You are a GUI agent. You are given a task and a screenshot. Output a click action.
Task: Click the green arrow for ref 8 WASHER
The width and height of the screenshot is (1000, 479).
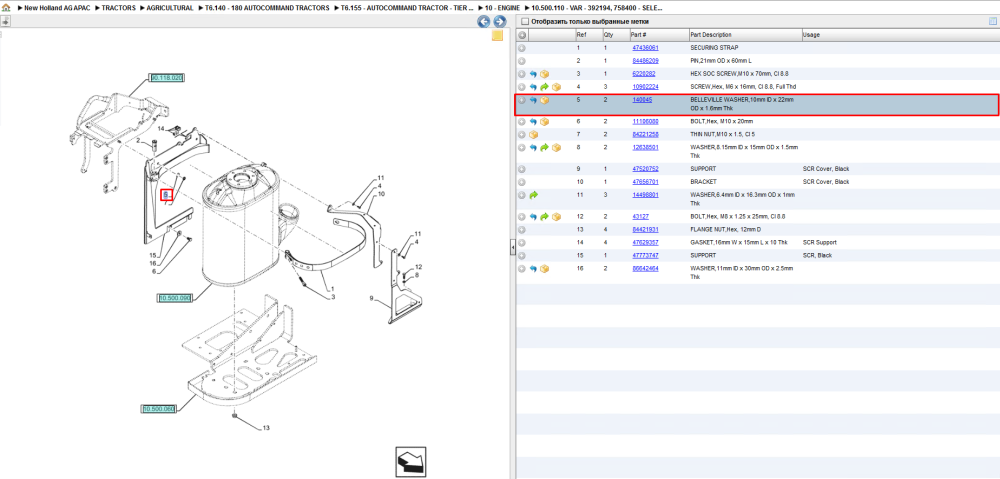coord(544,147)
